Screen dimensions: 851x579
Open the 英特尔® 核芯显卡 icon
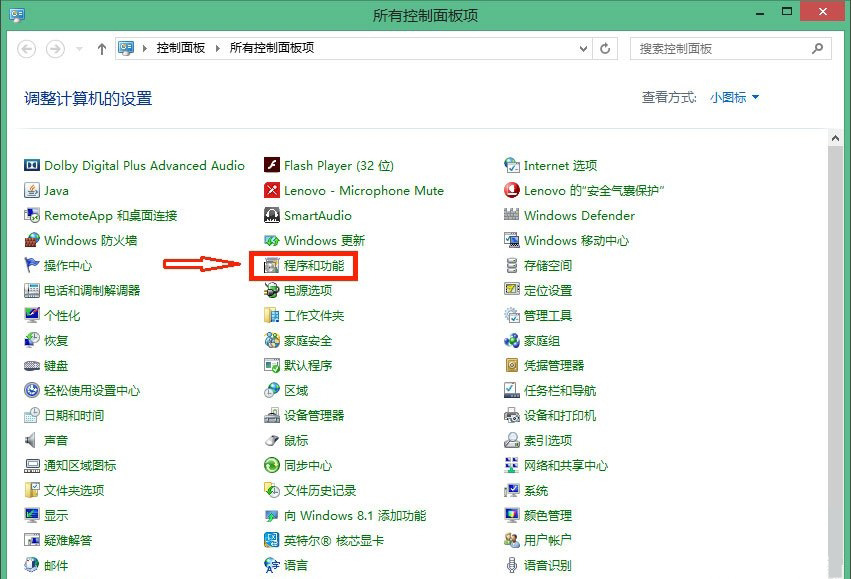(x=272, y=540)
